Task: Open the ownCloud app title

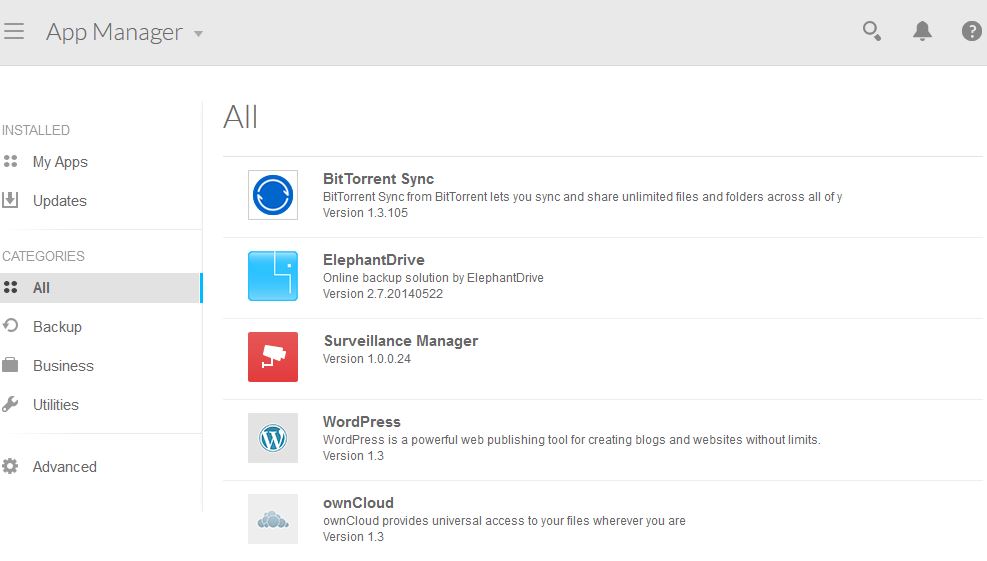Action: (358, 503)
